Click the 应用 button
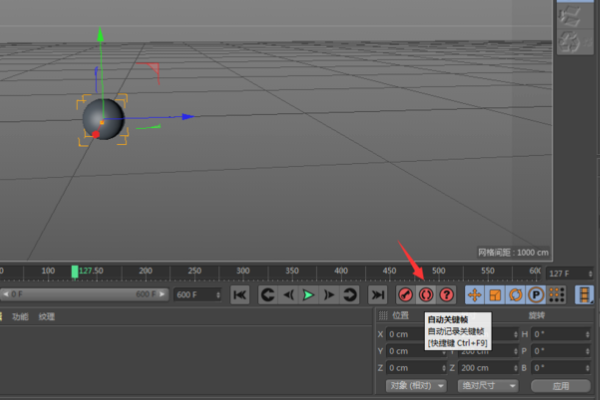This screenshot has width=600, height=400. pos(560,385)
